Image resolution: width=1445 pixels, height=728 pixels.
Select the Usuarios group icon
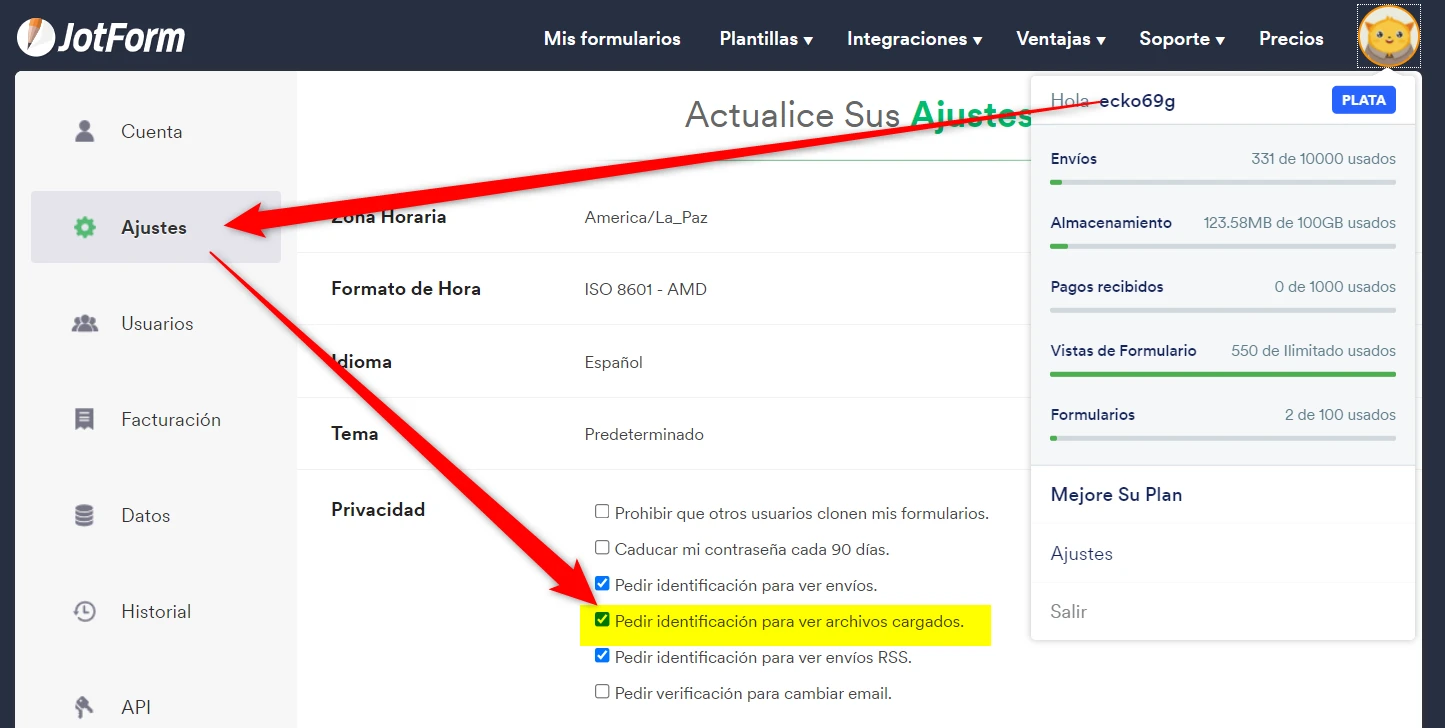pyautogui.click(x=85, y=323)
